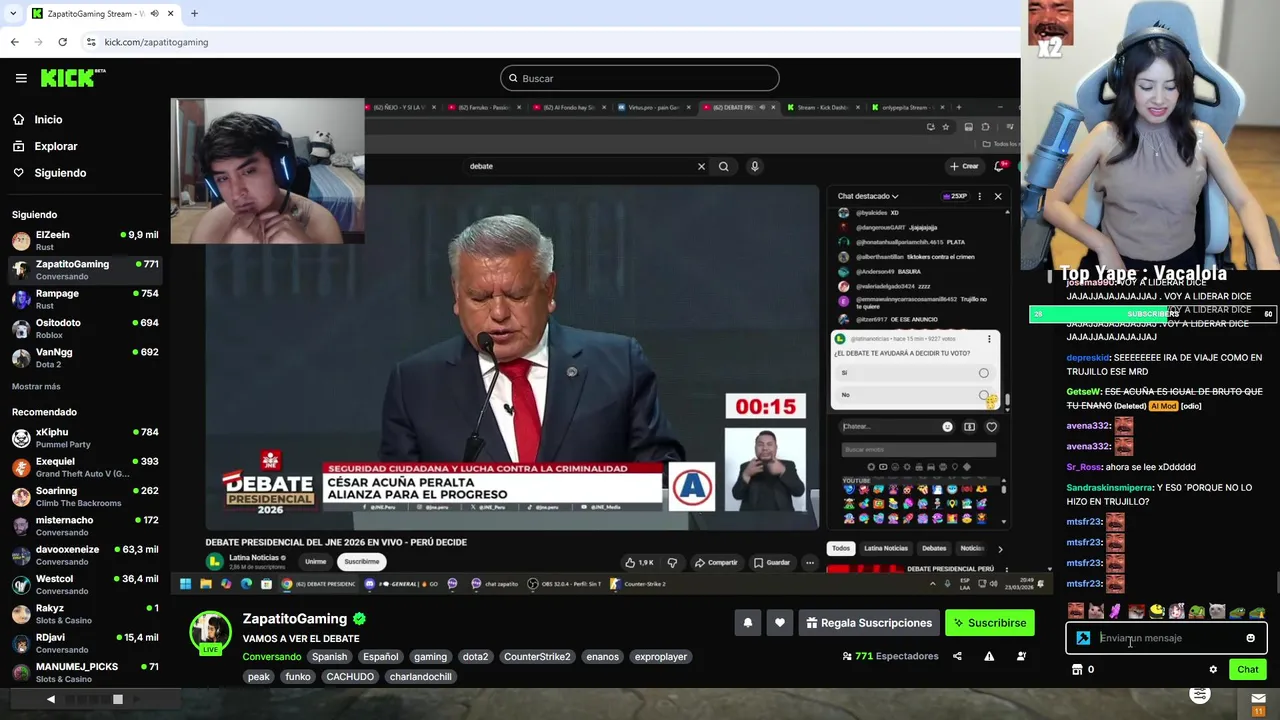Viewport: 1280px width, 720px height.
Task: Click YouTube voice search microphone icon
Action: coord(755,166)
